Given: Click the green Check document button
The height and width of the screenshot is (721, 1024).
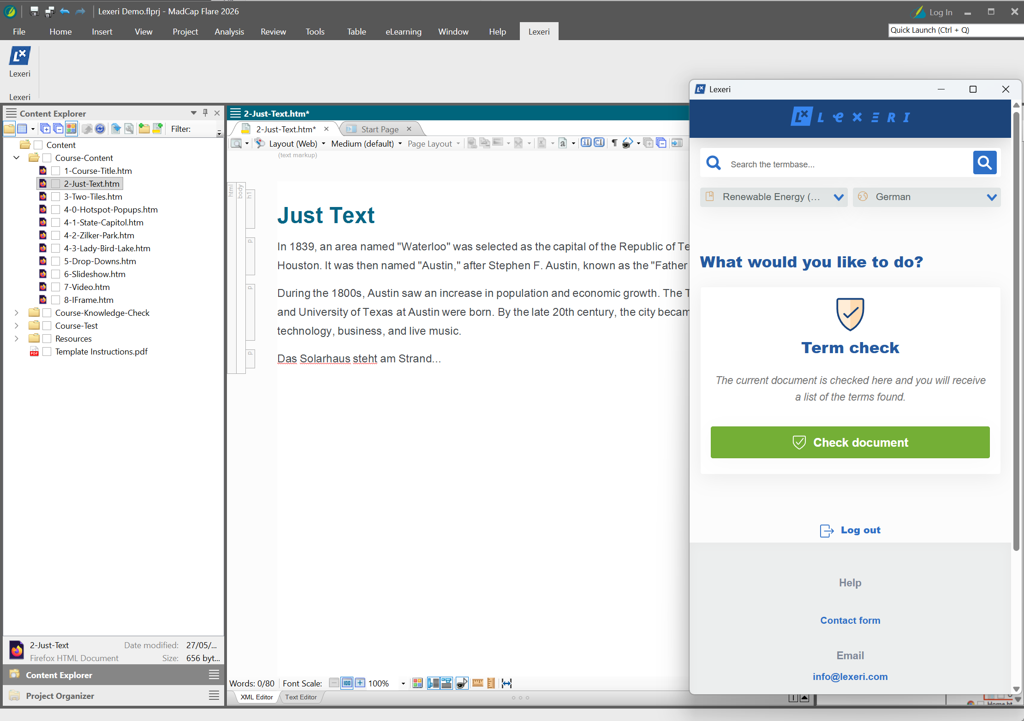Looking at the screenshot, I should [850, 442].
